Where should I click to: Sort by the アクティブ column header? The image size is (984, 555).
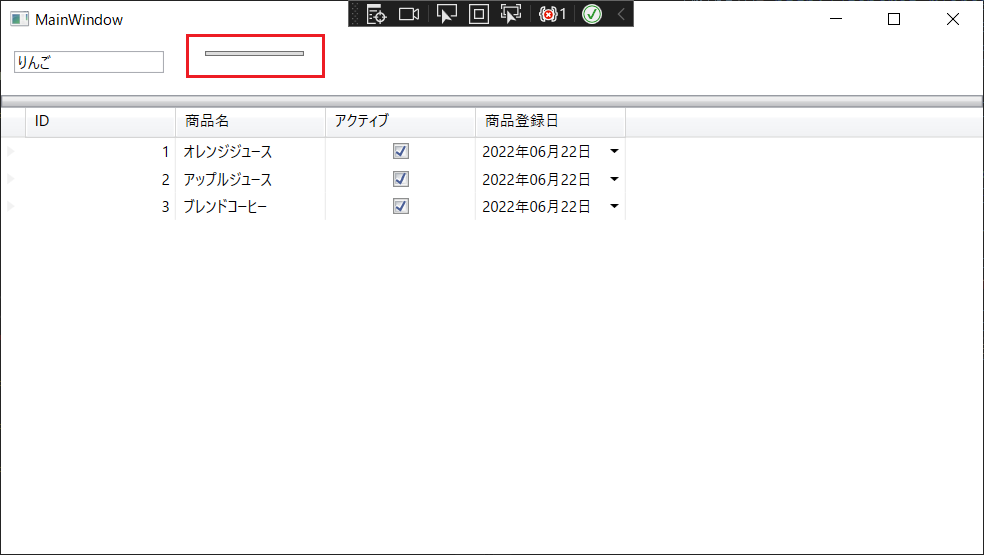(400, 121)
